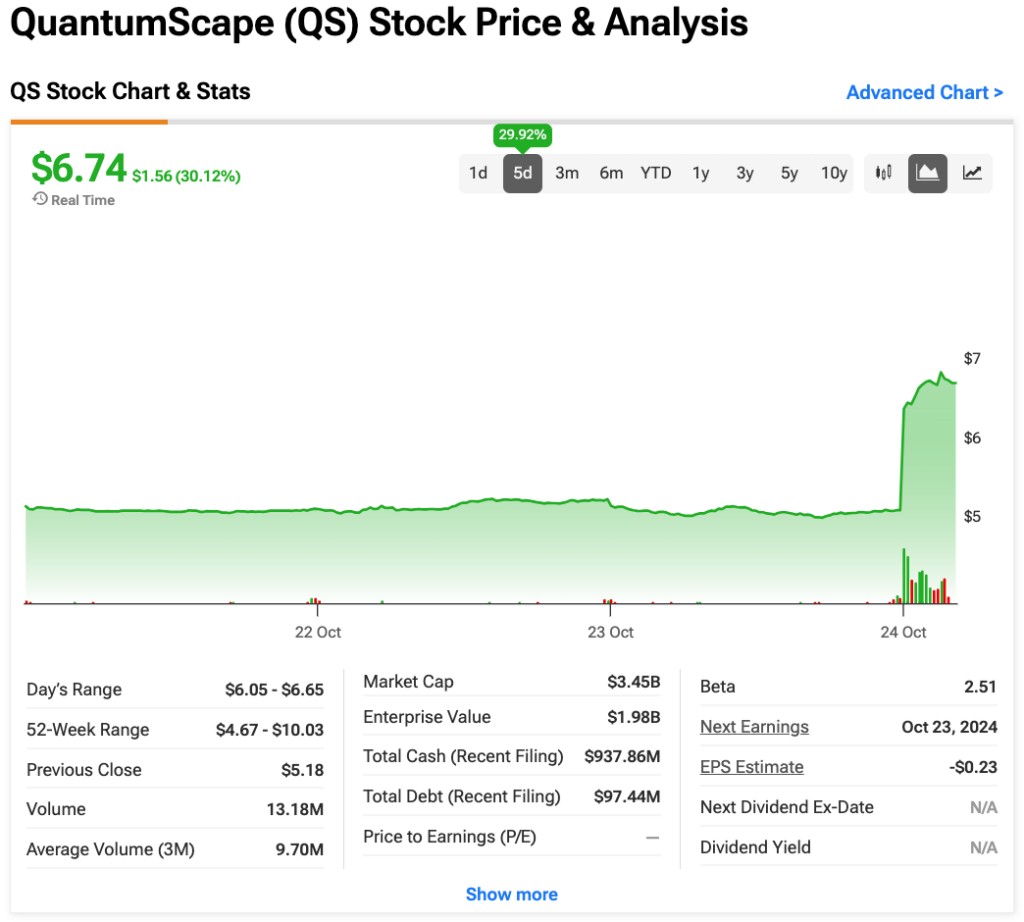The image size is (1024, 922).
Task: Switch to the 5y range
Action: (788, 173)
